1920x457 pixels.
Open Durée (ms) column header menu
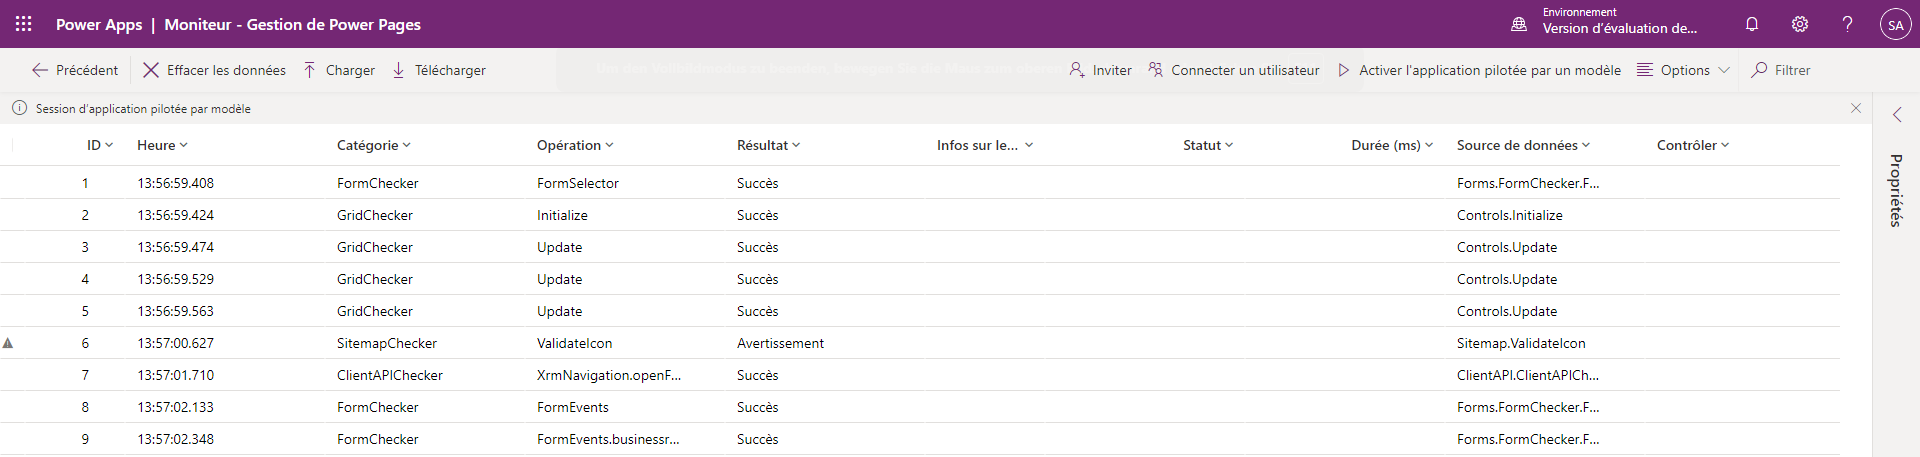[1392, 145]
